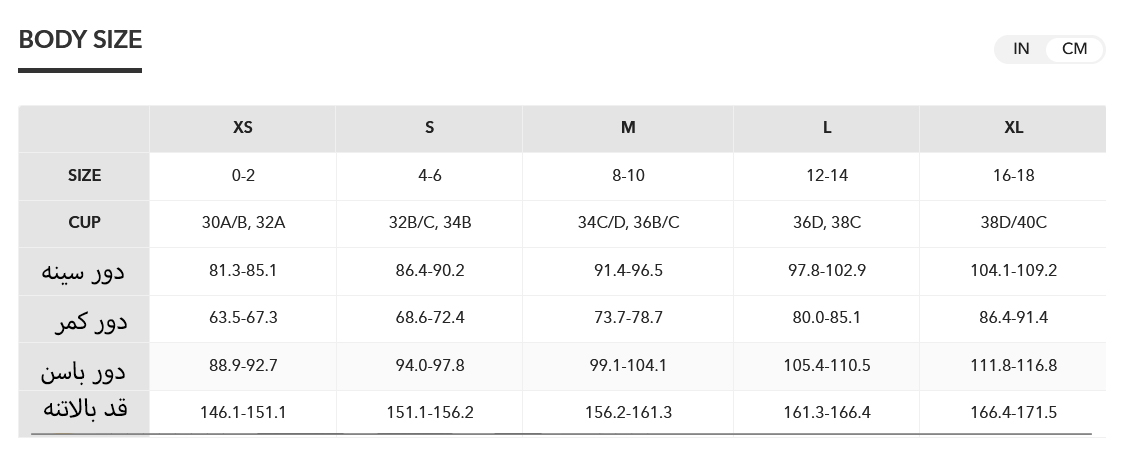Select the M column header
This screenshot has height=454, width=1124.
coord(628,128)
